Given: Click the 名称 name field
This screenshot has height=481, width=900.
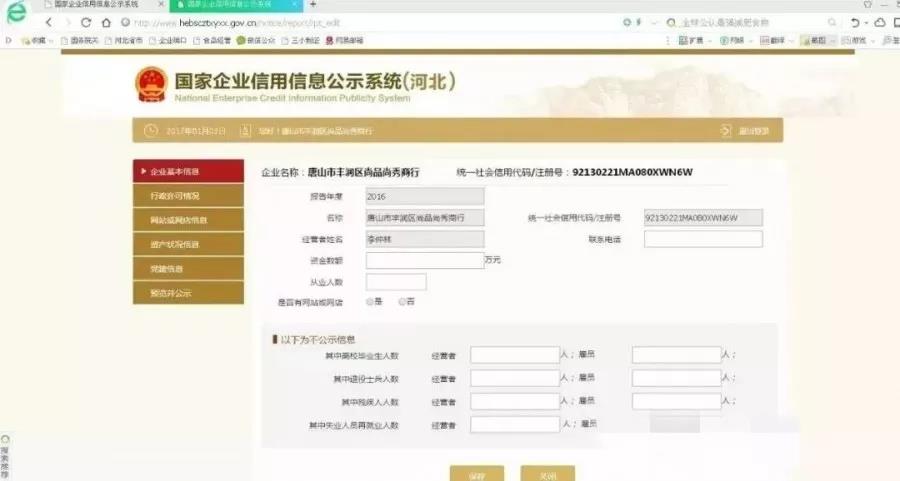Looking at the screenshot, I should [x=425, y=218].
